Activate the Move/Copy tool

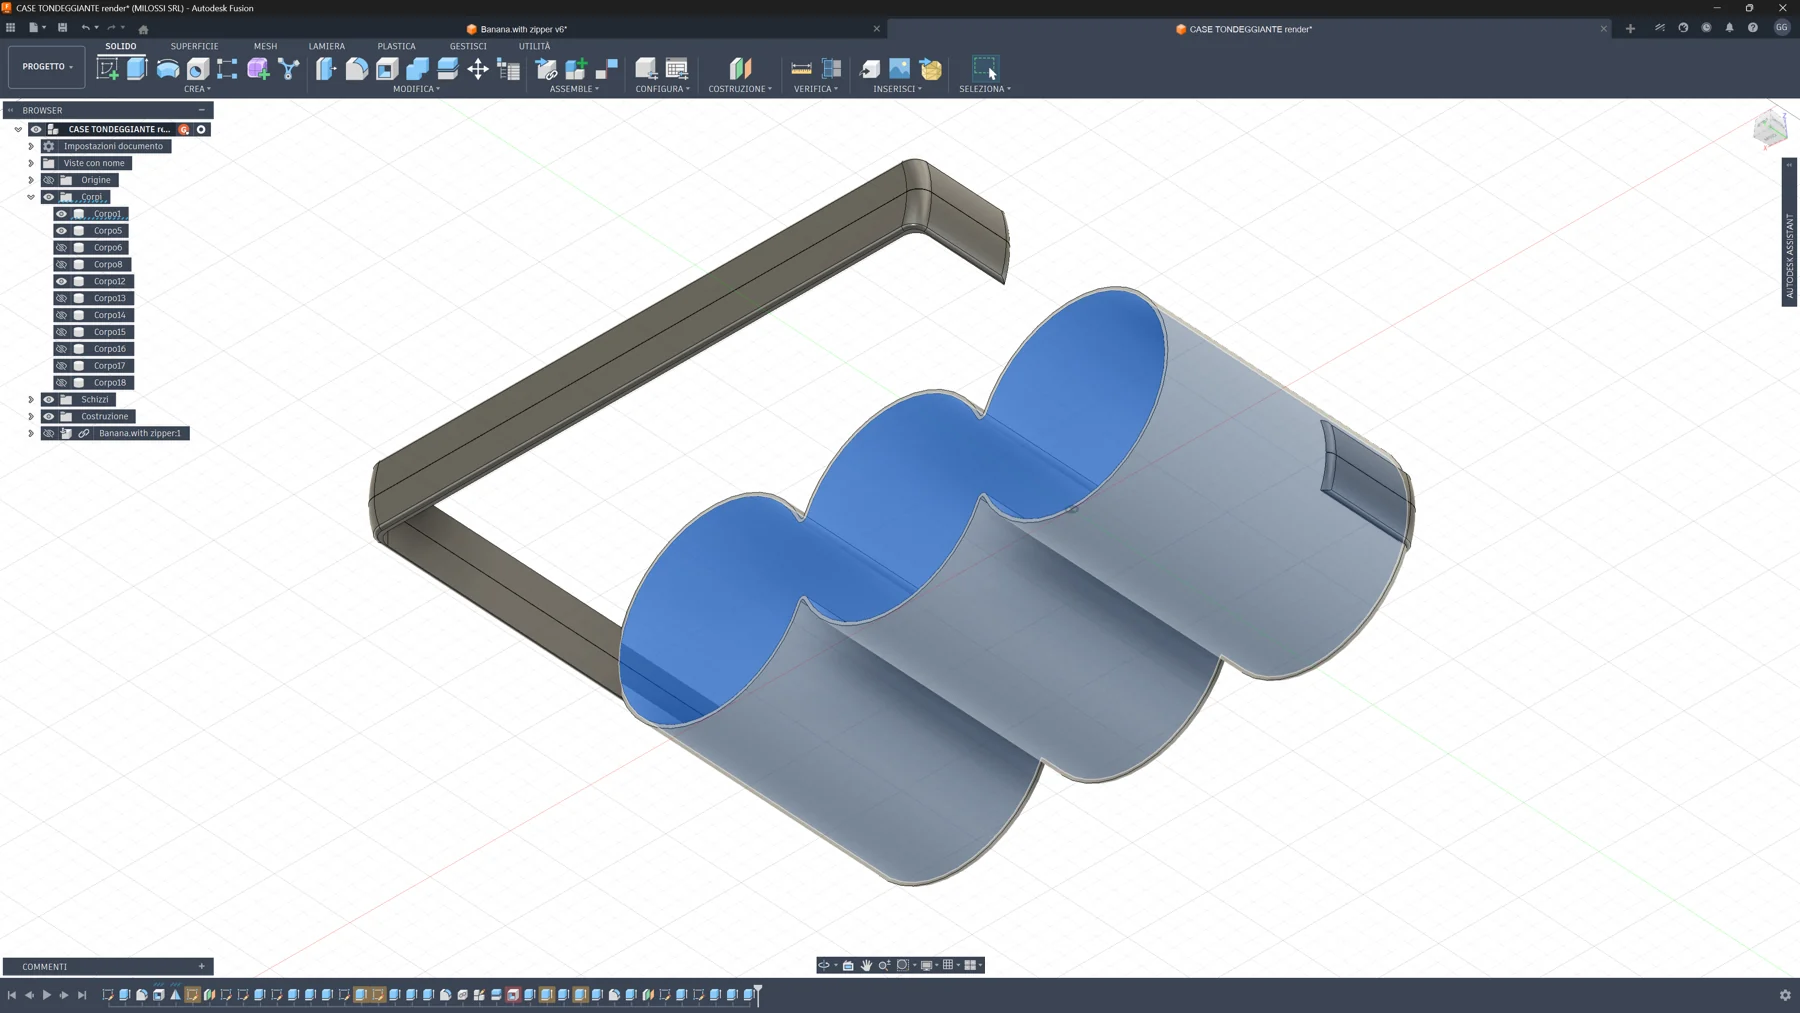coord(478,68)
